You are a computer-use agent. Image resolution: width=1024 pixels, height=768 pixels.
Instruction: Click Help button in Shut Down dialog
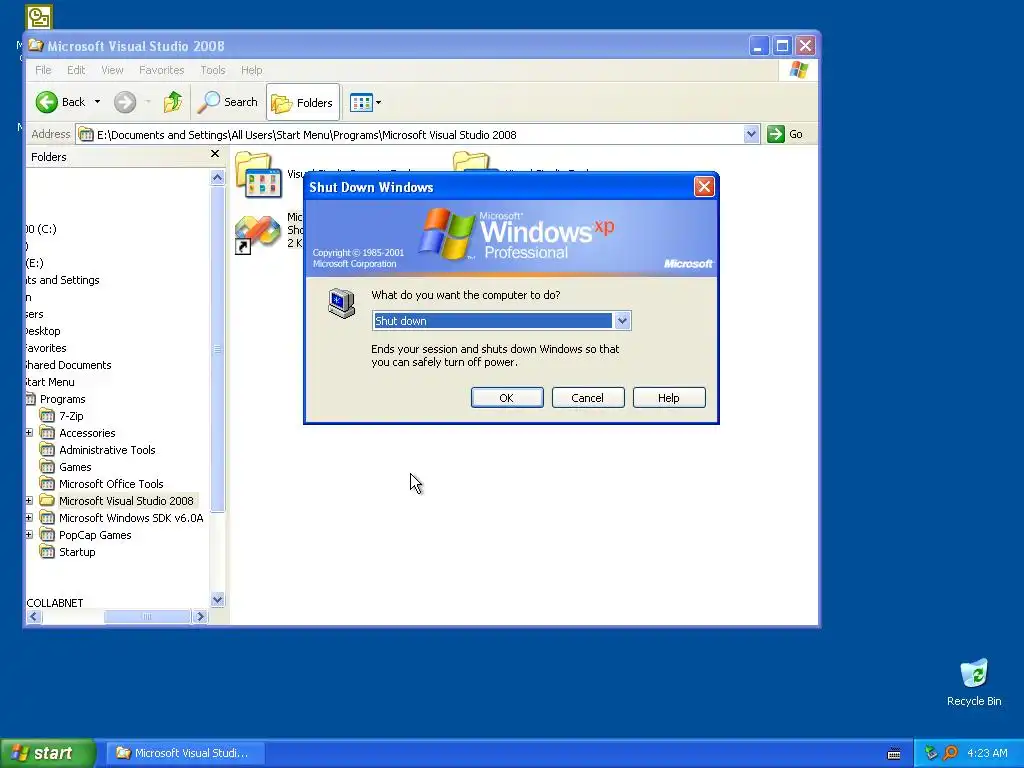669,398
